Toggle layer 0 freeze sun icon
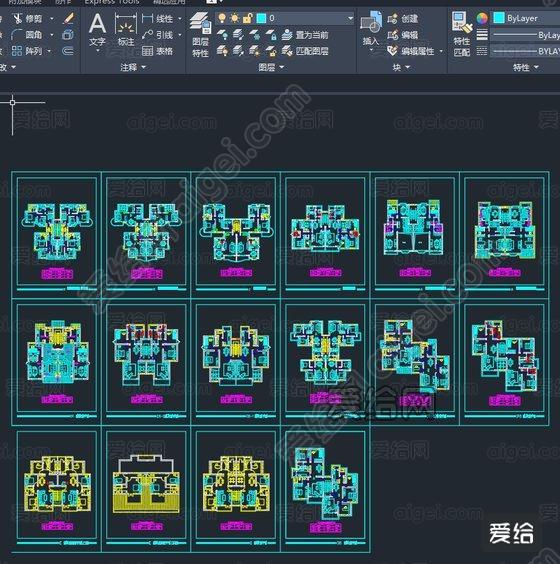Image resolution: width=560 pixels, height=564 pixels. coord(235,18)
